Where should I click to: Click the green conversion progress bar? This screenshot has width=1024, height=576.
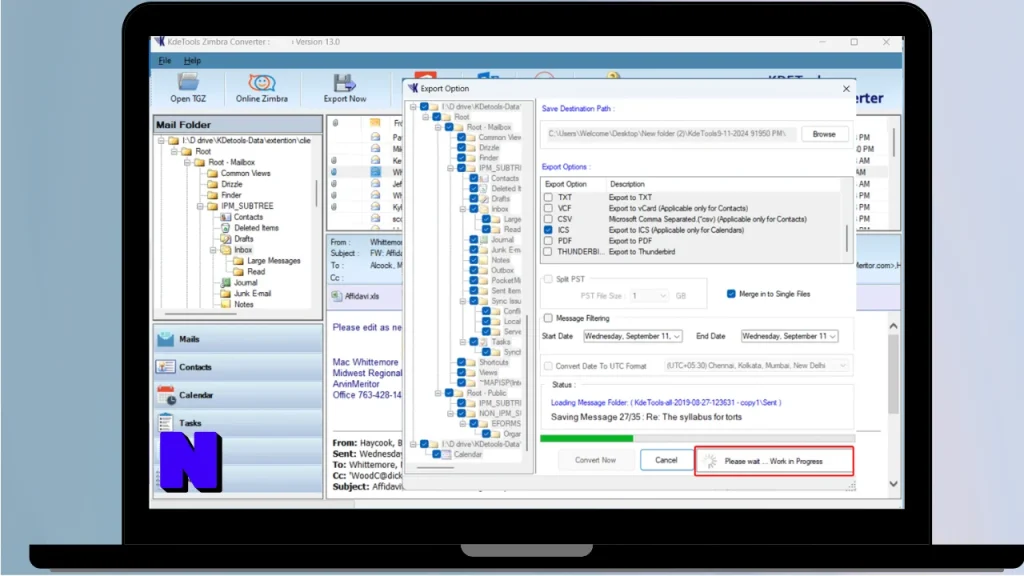point(586,438)
